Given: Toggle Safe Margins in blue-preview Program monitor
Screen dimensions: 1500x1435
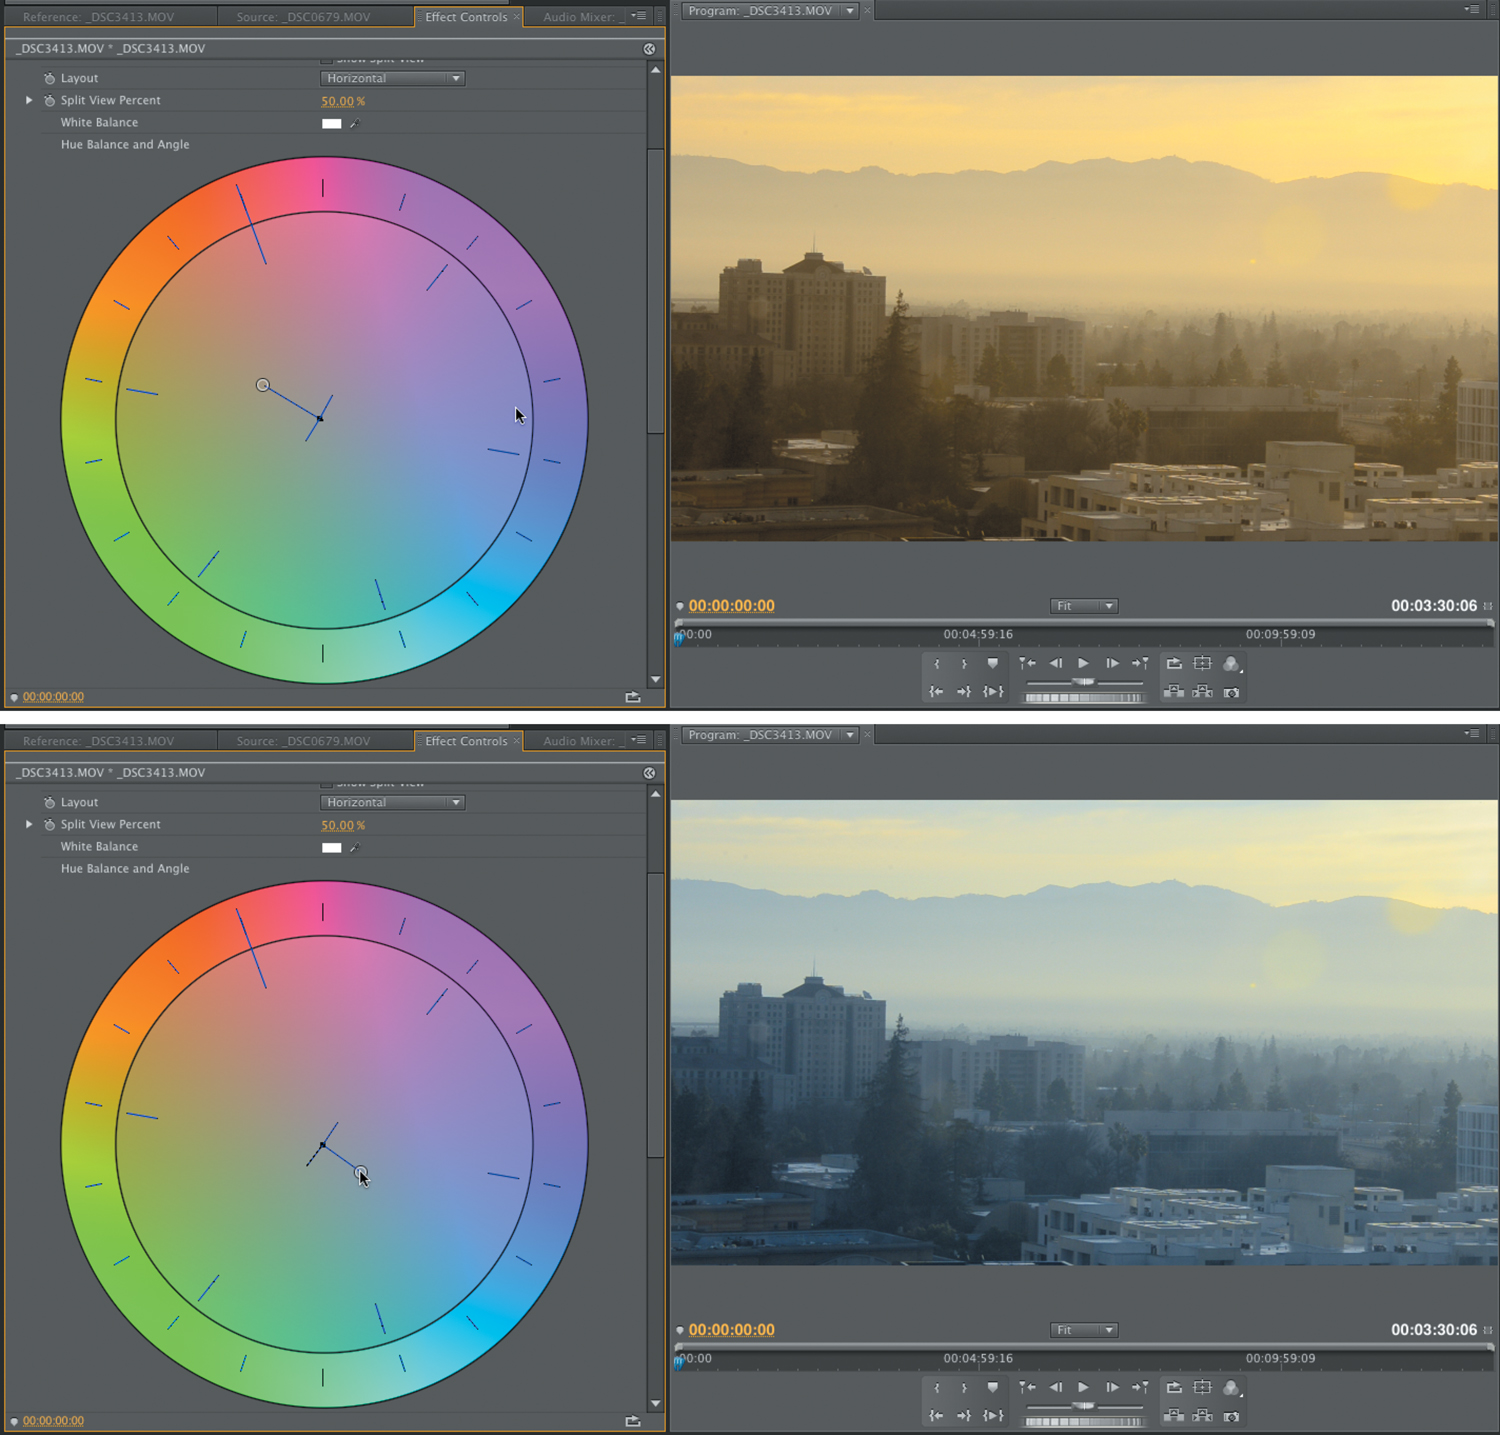Looking at the screenshot, I should pyautogui.click(x=1203, y=1387).
